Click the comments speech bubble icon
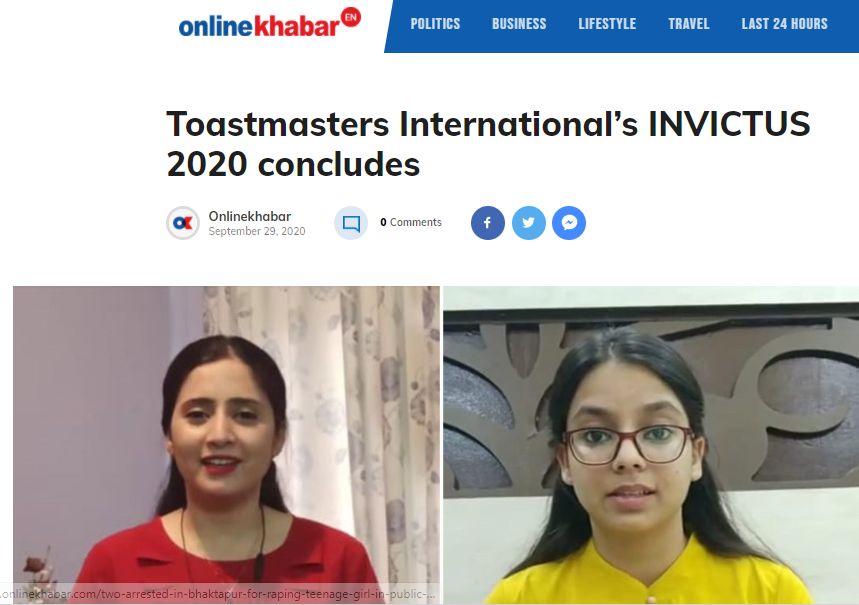The image size is (859, 605). coord(351,223)
